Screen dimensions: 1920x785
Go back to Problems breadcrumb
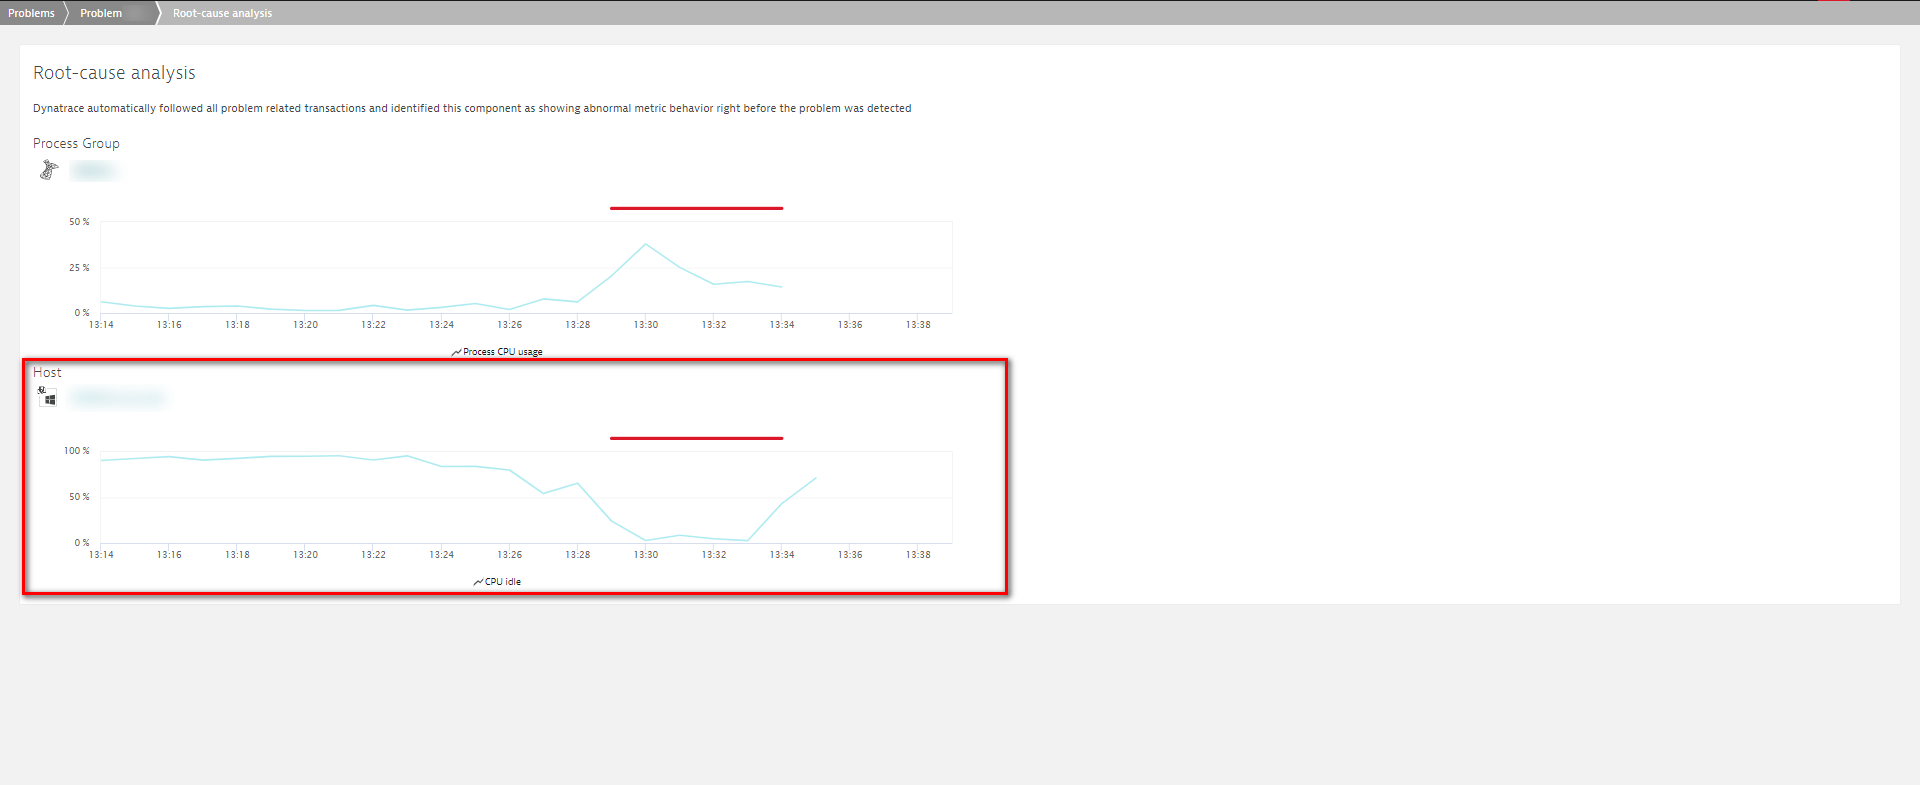click(x=31, y=13)
